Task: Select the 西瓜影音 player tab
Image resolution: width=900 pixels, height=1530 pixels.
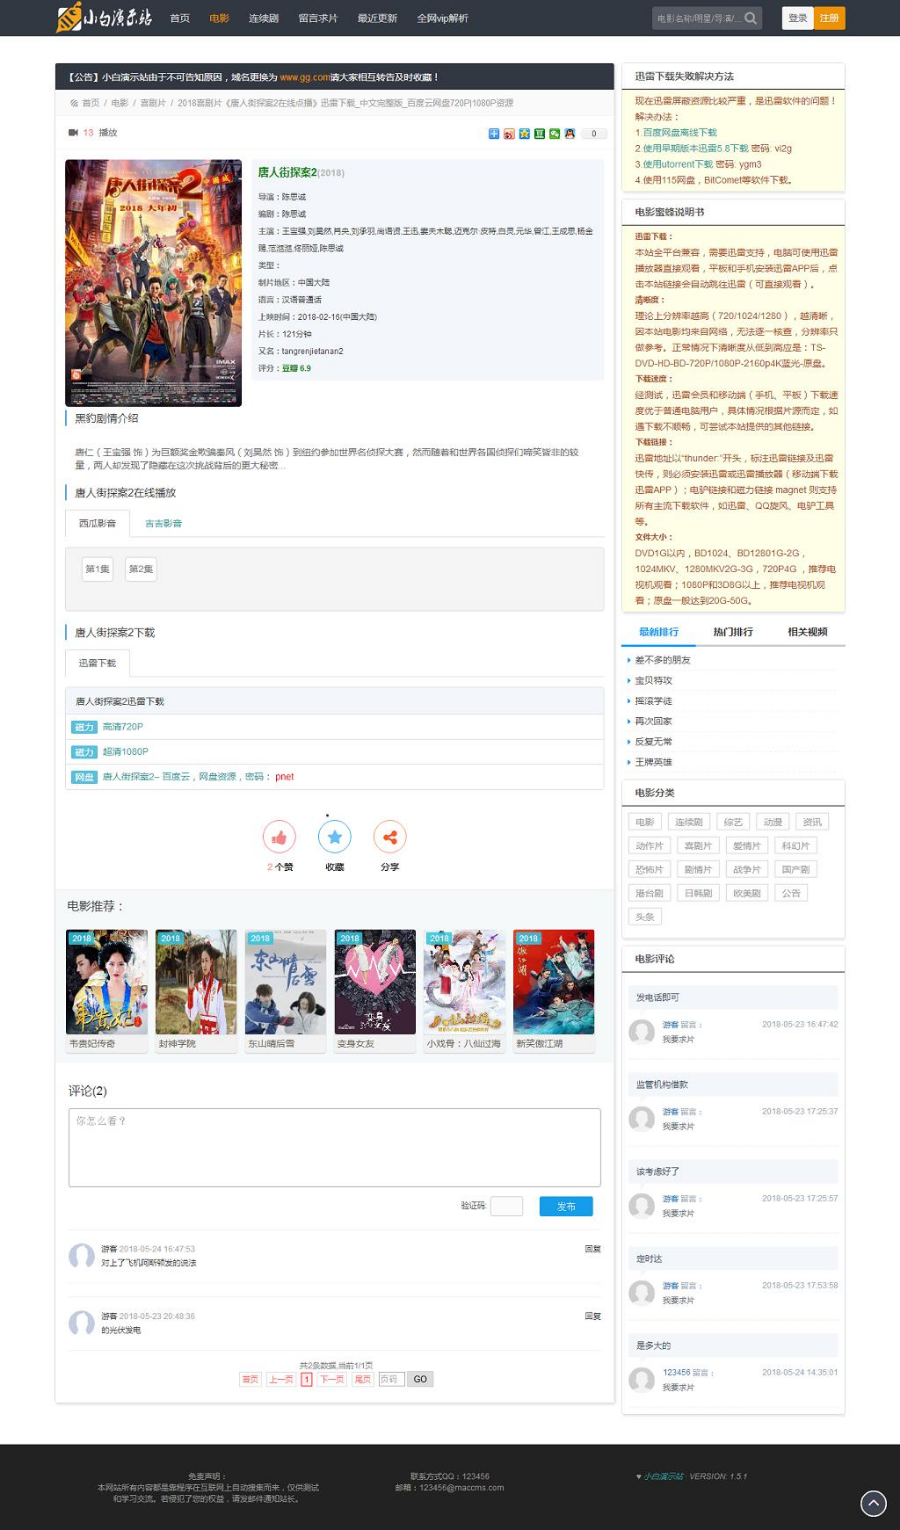Action: click(x=98, y=523)
